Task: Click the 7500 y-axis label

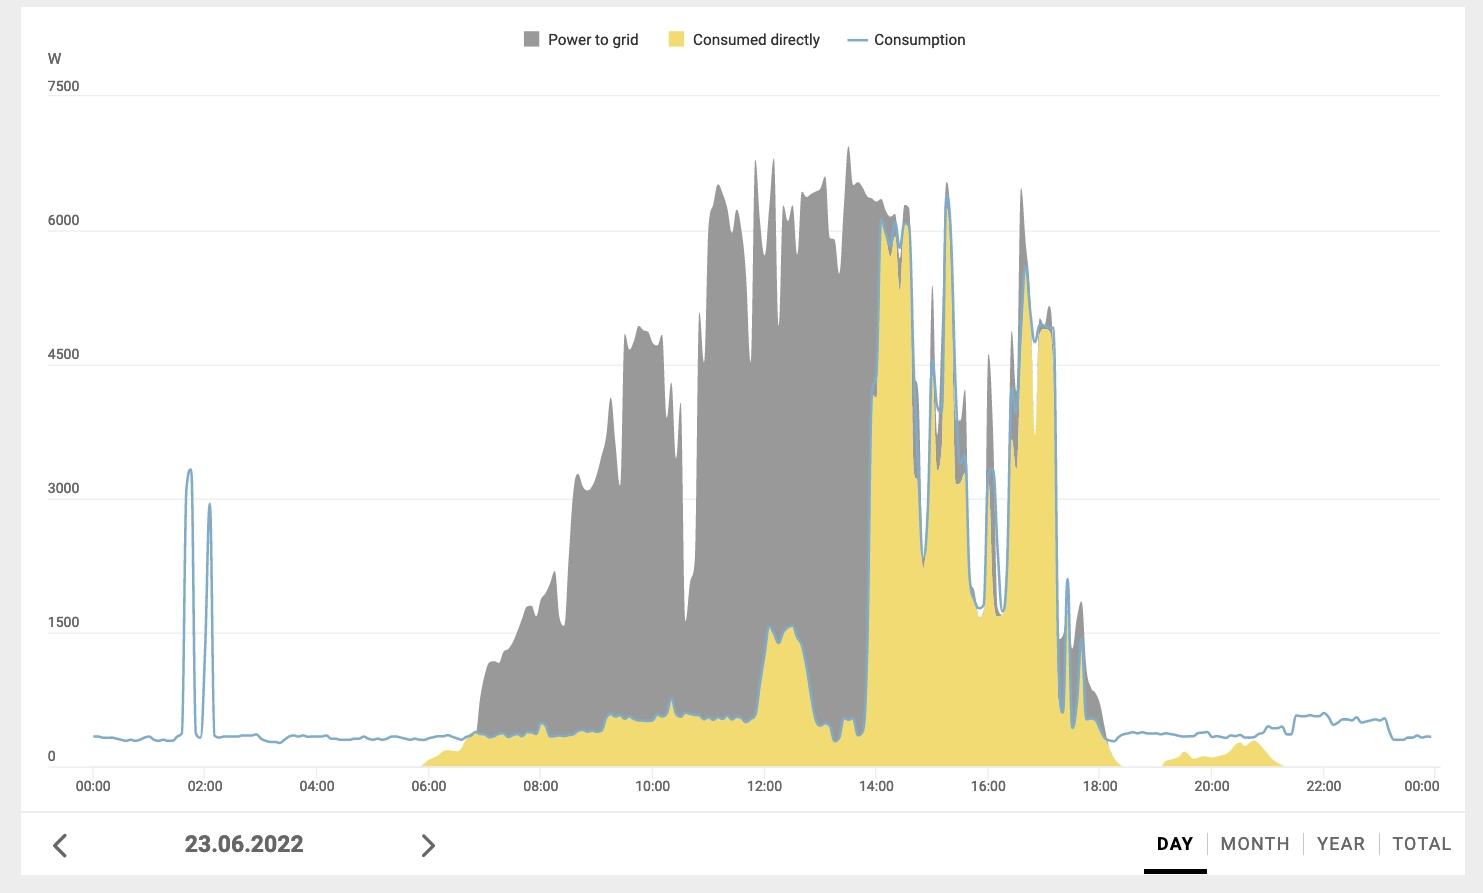Action: click(x=63, y=87)
